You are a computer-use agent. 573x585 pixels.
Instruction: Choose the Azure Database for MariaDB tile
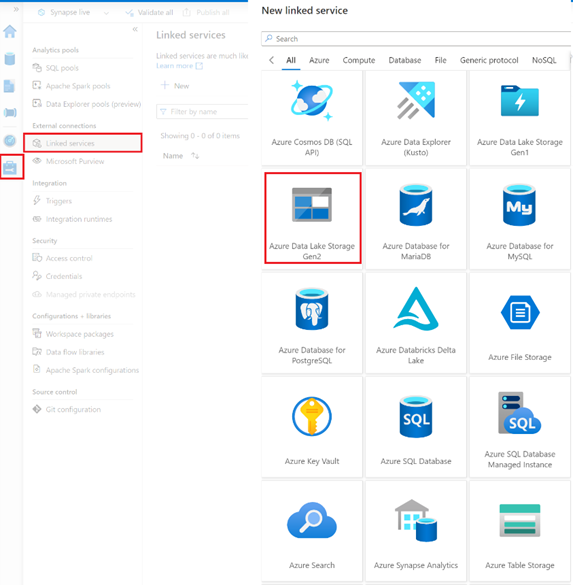[x=416, y=219]
